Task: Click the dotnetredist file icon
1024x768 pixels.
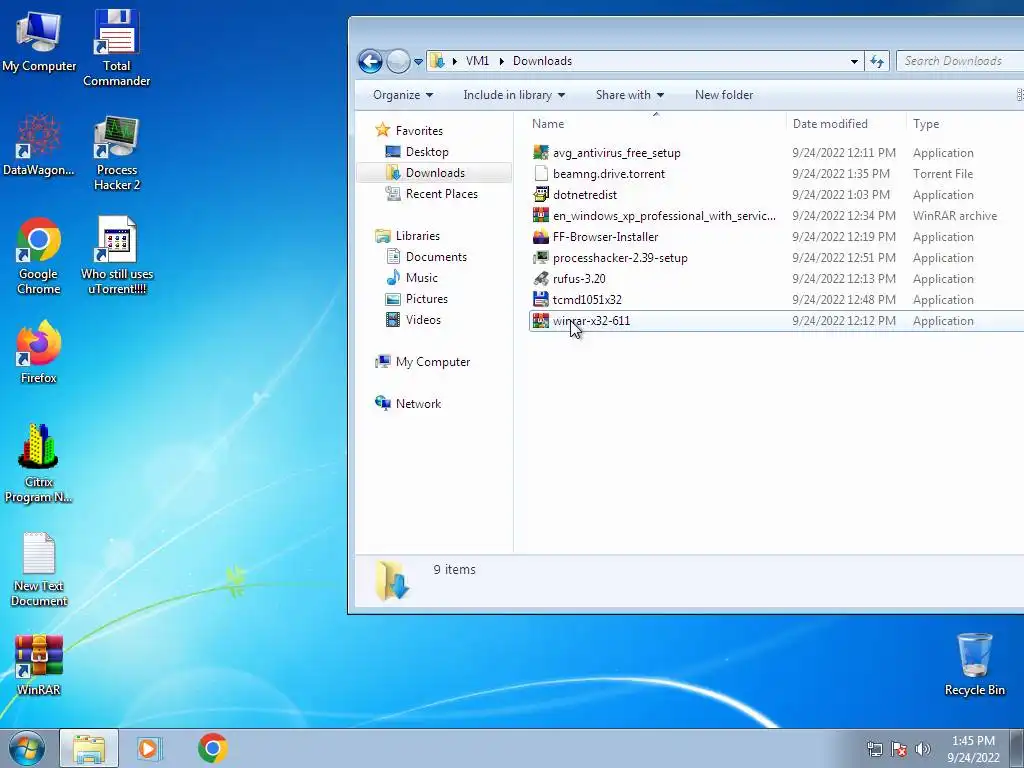Action: pyautogui.click(x=541, y=195)
